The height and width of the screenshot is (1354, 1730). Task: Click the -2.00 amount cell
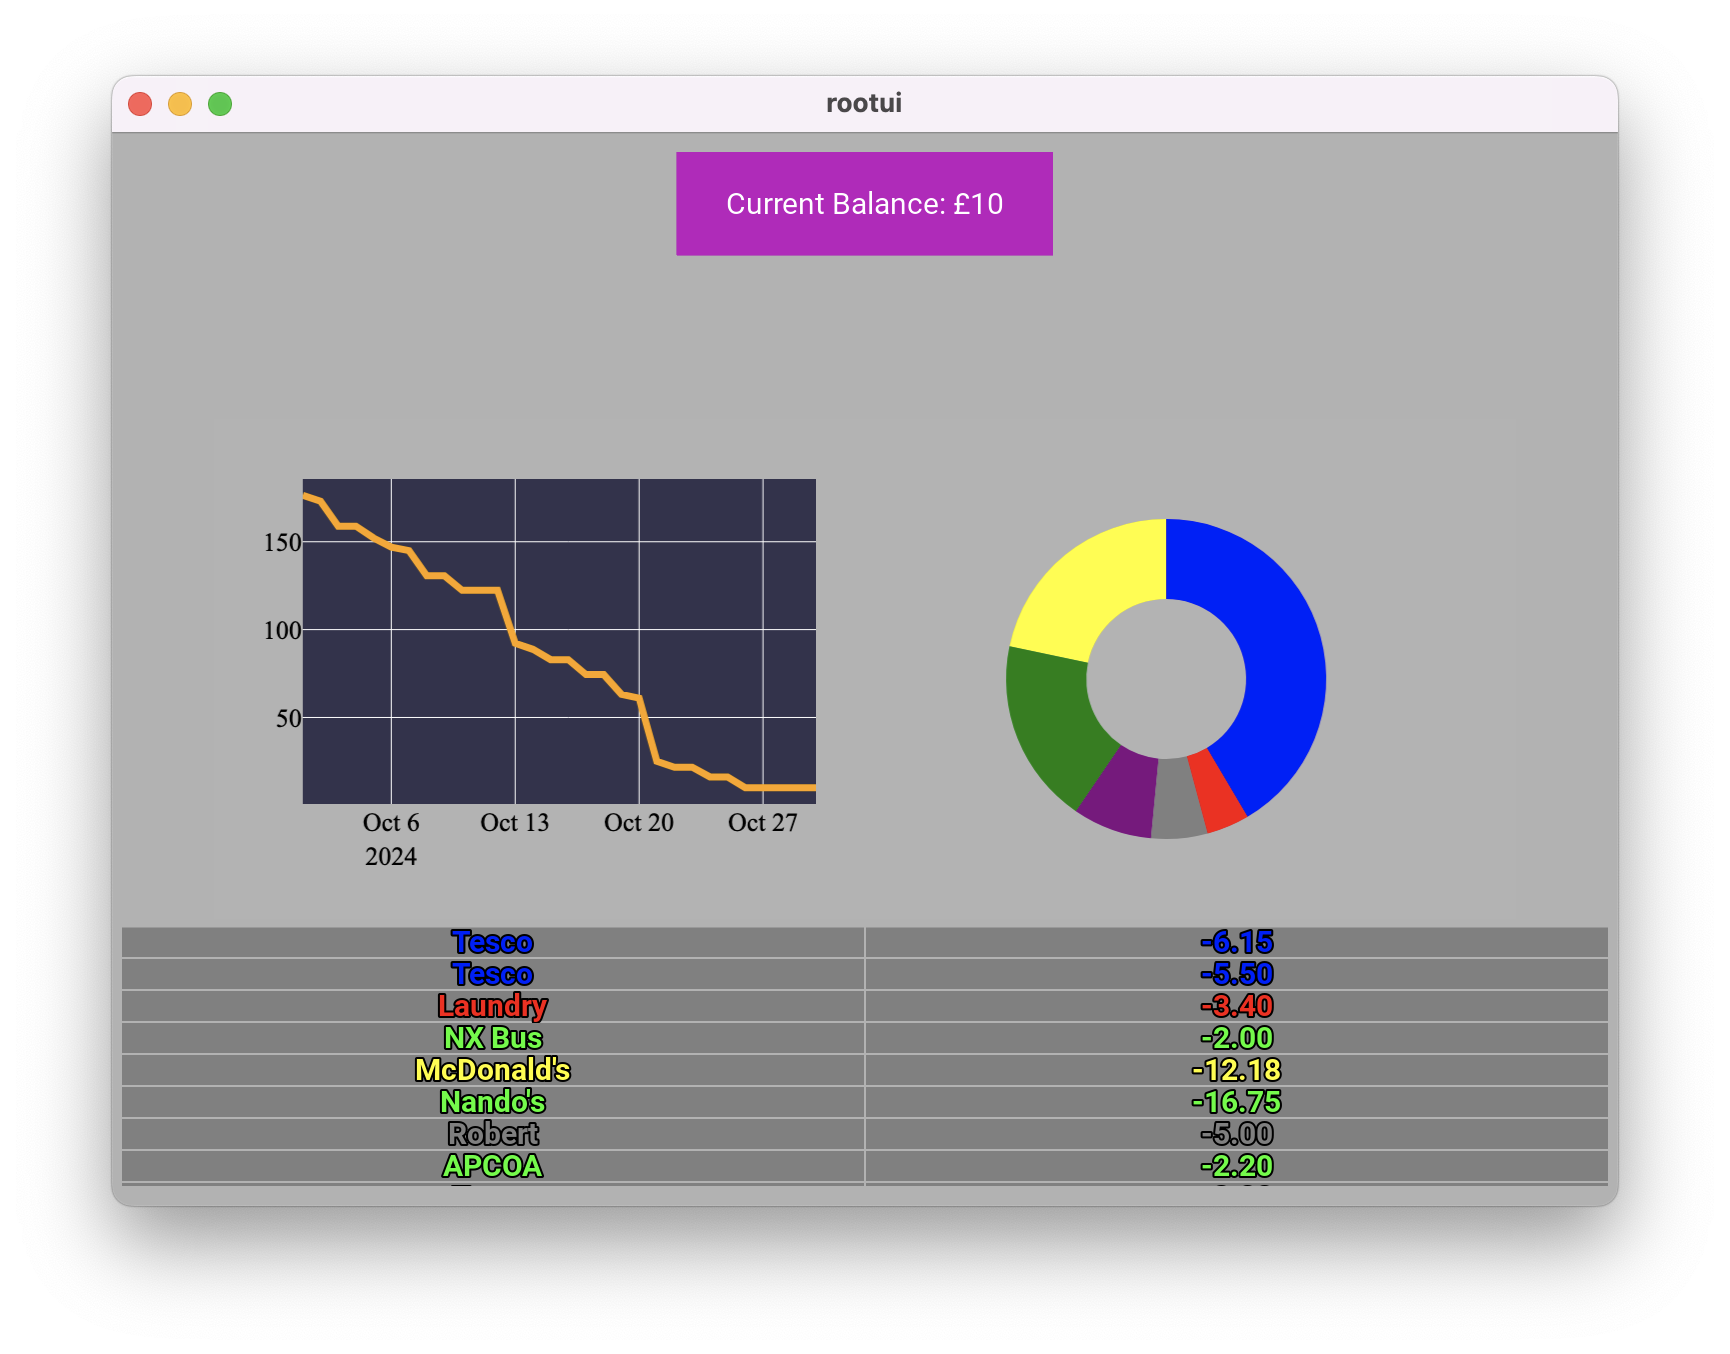tap(1237, 1038)
